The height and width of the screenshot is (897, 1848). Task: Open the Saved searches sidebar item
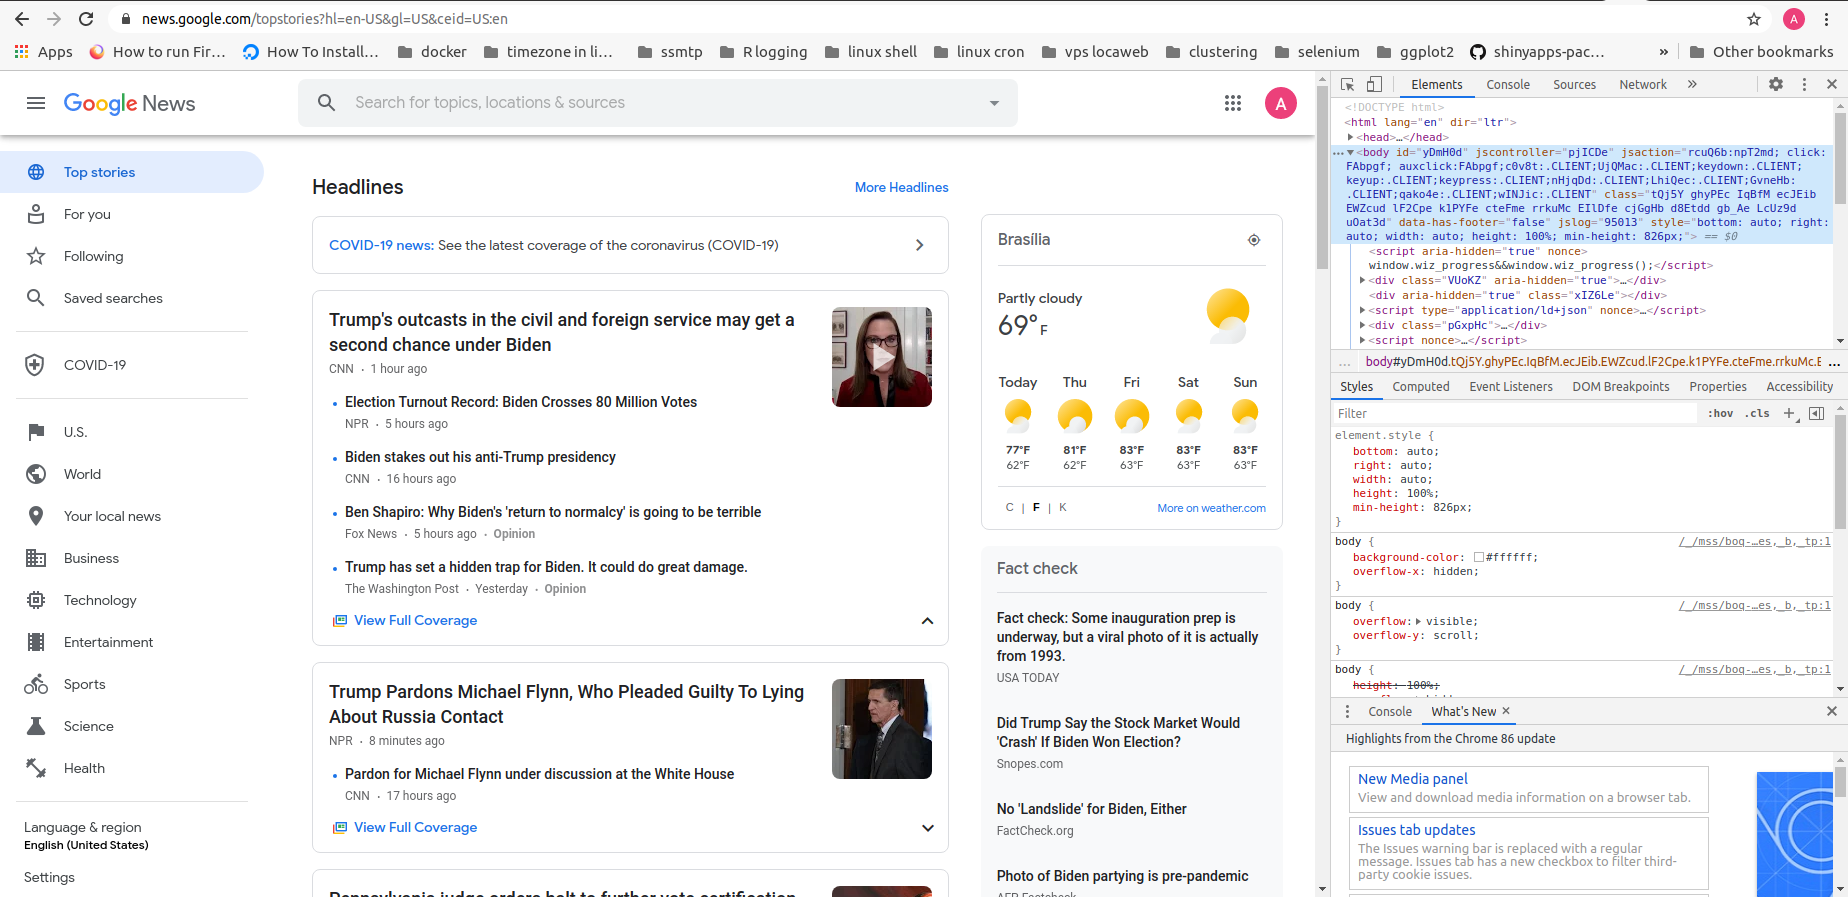pos(132,298)
